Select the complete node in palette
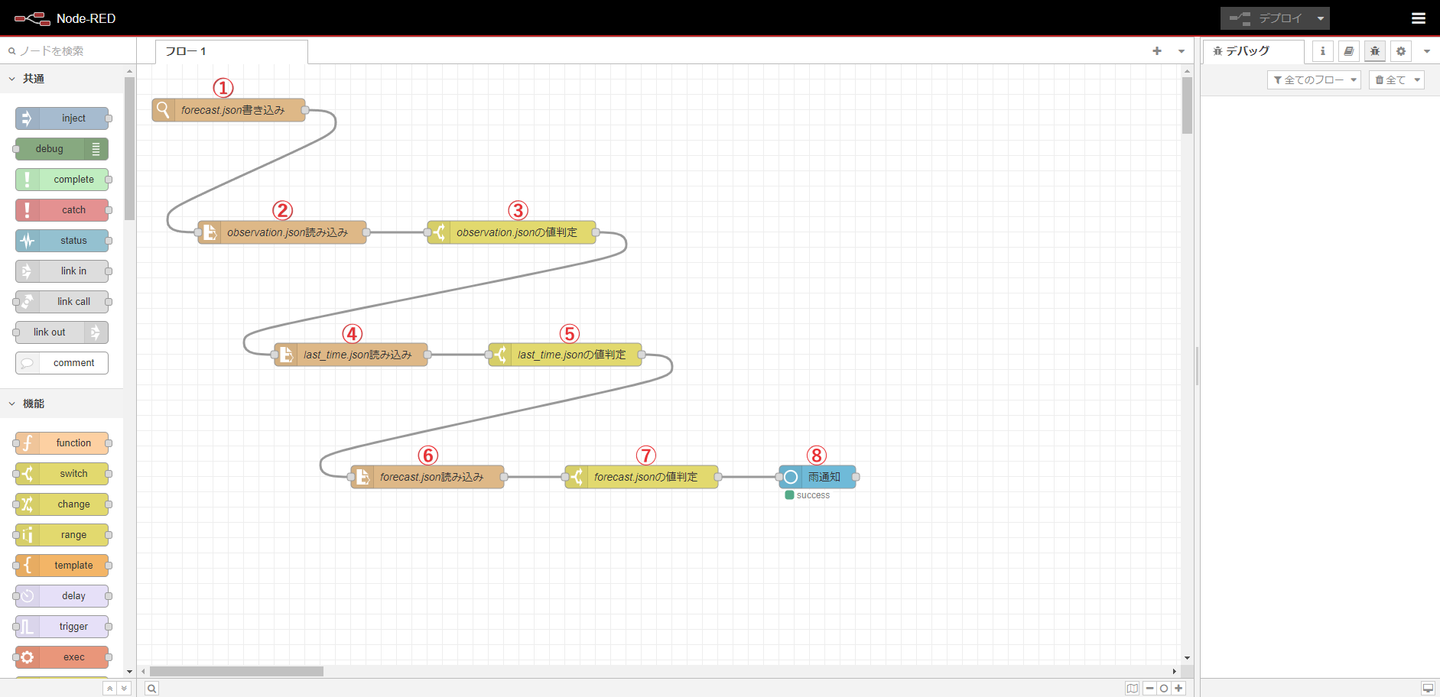Viewport: 1440px width, 697px height. [62, 179]
